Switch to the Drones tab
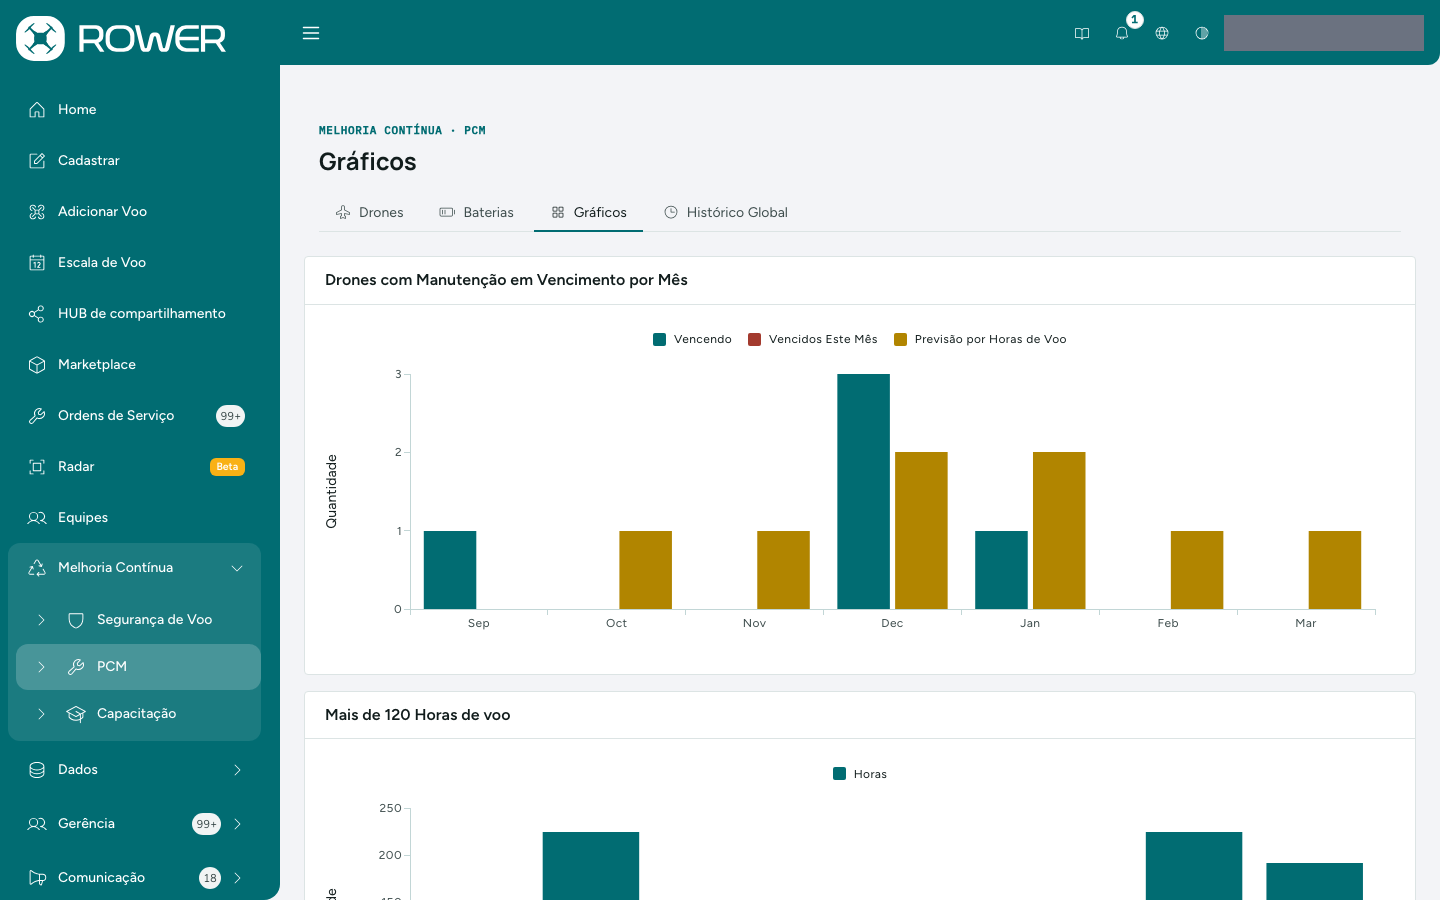This screenshot has height=900, width=1440. click(x=369, y=212)
